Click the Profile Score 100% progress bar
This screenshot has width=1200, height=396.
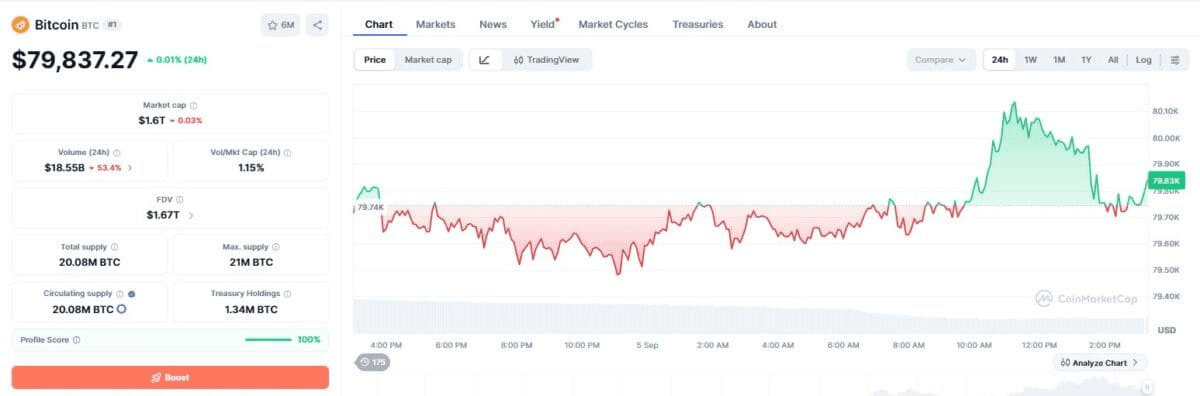tap(268, 340)
